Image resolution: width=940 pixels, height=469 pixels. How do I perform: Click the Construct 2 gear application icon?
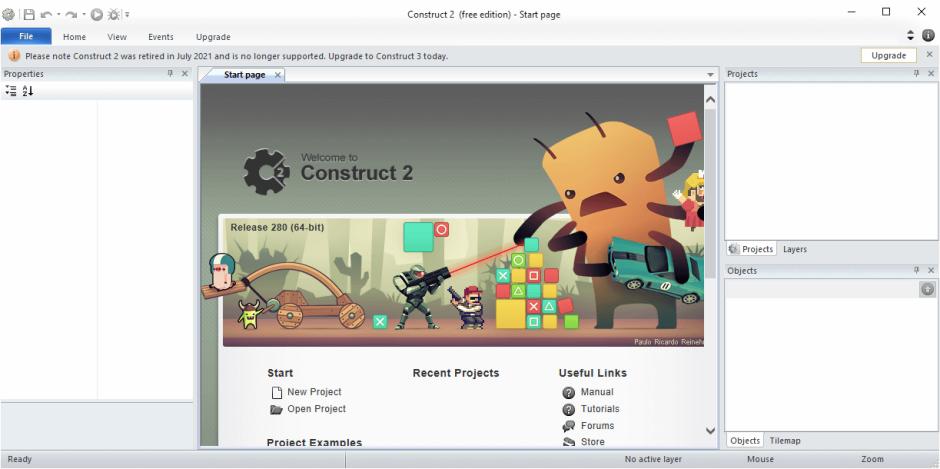8,14
